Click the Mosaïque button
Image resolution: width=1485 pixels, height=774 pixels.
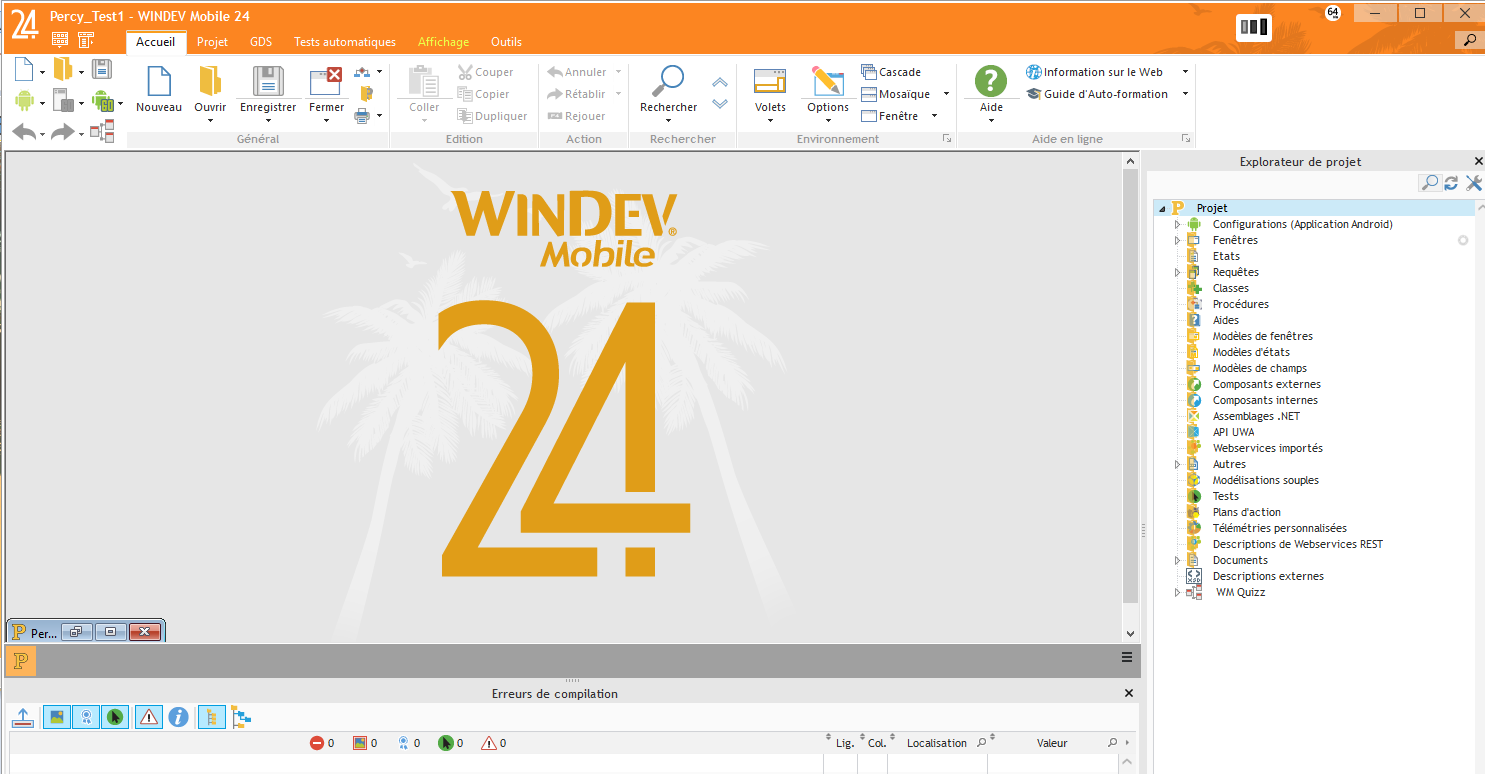(896, 94)
